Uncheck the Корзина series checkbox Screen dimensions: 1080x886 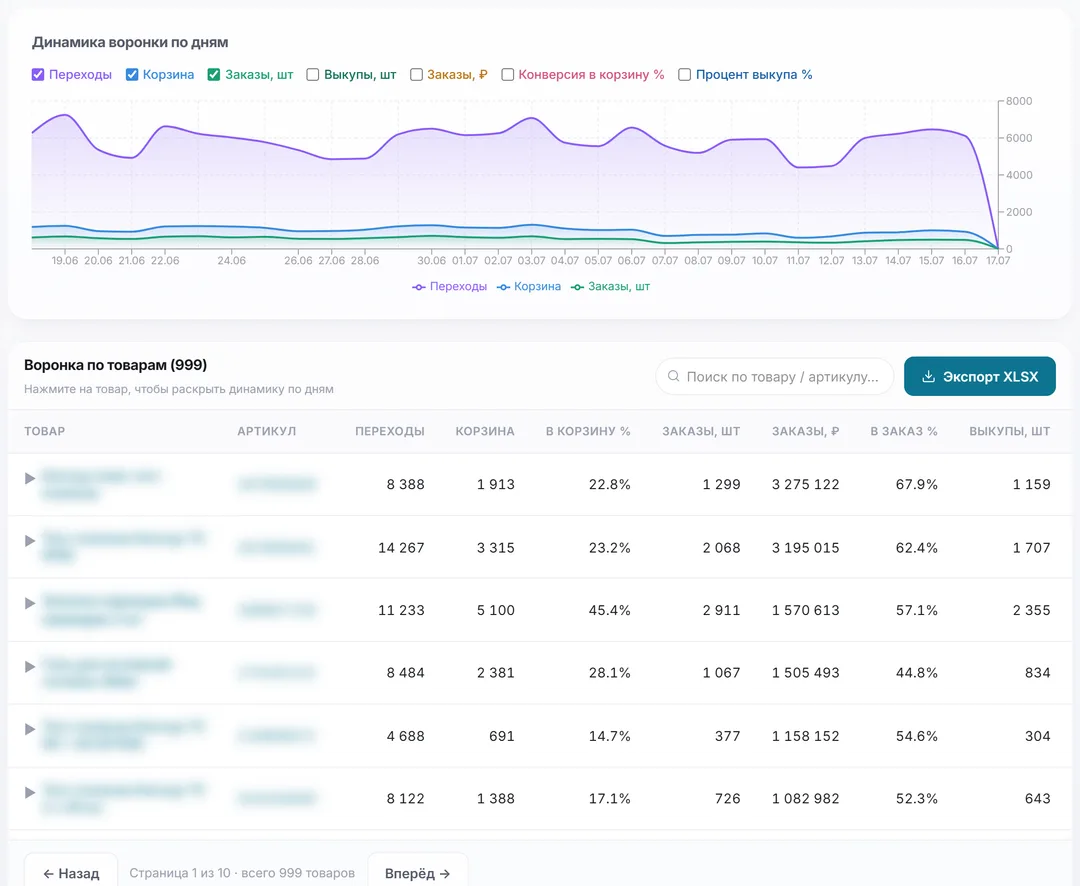pyautogui.click(x=132, y=74)
